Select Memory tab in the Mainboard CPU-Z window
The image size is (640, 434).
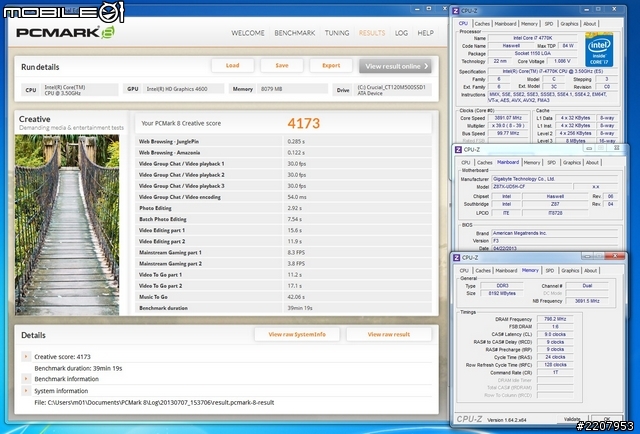532,162
